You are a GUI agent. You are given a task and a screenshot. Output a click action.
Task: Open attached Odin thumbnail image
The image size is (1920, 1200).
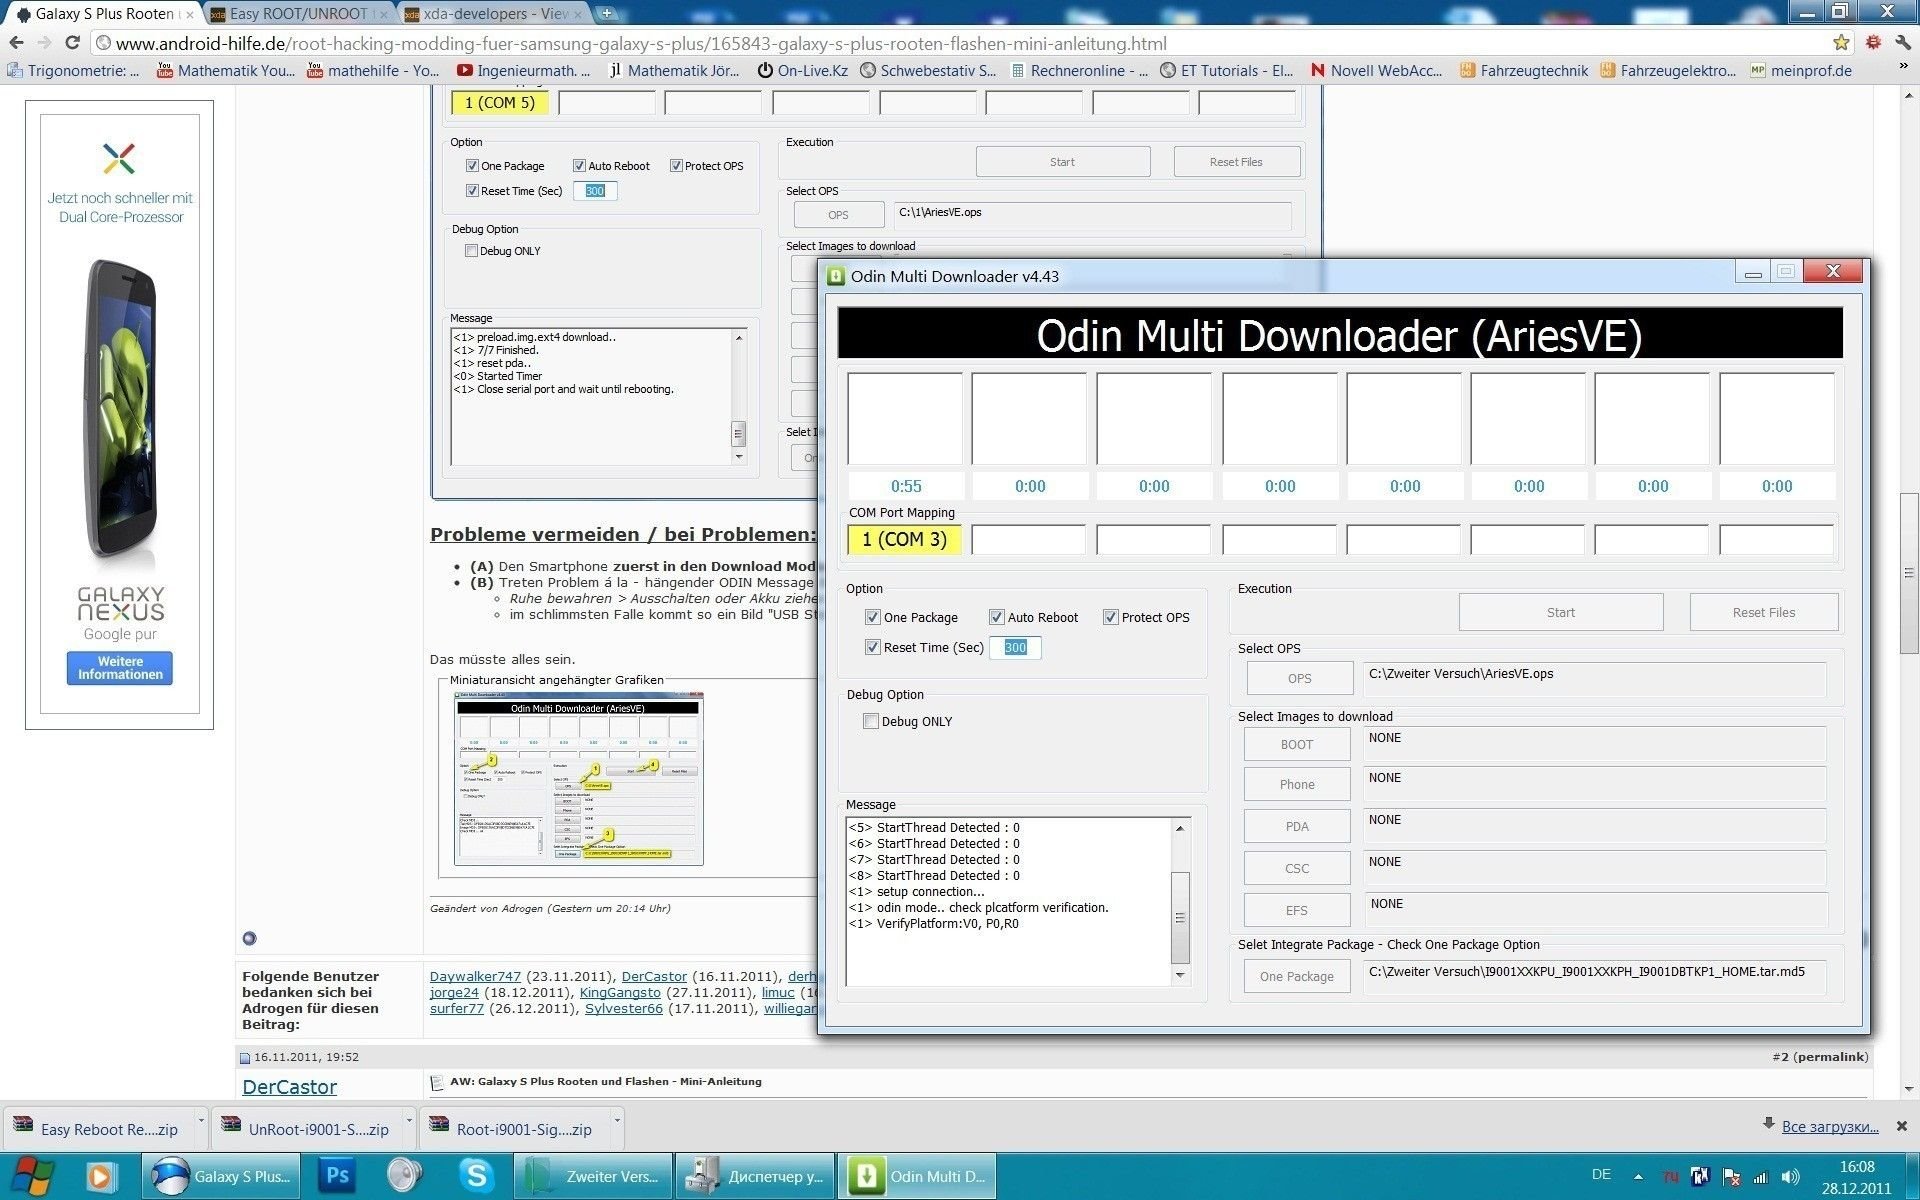point(578,779)
